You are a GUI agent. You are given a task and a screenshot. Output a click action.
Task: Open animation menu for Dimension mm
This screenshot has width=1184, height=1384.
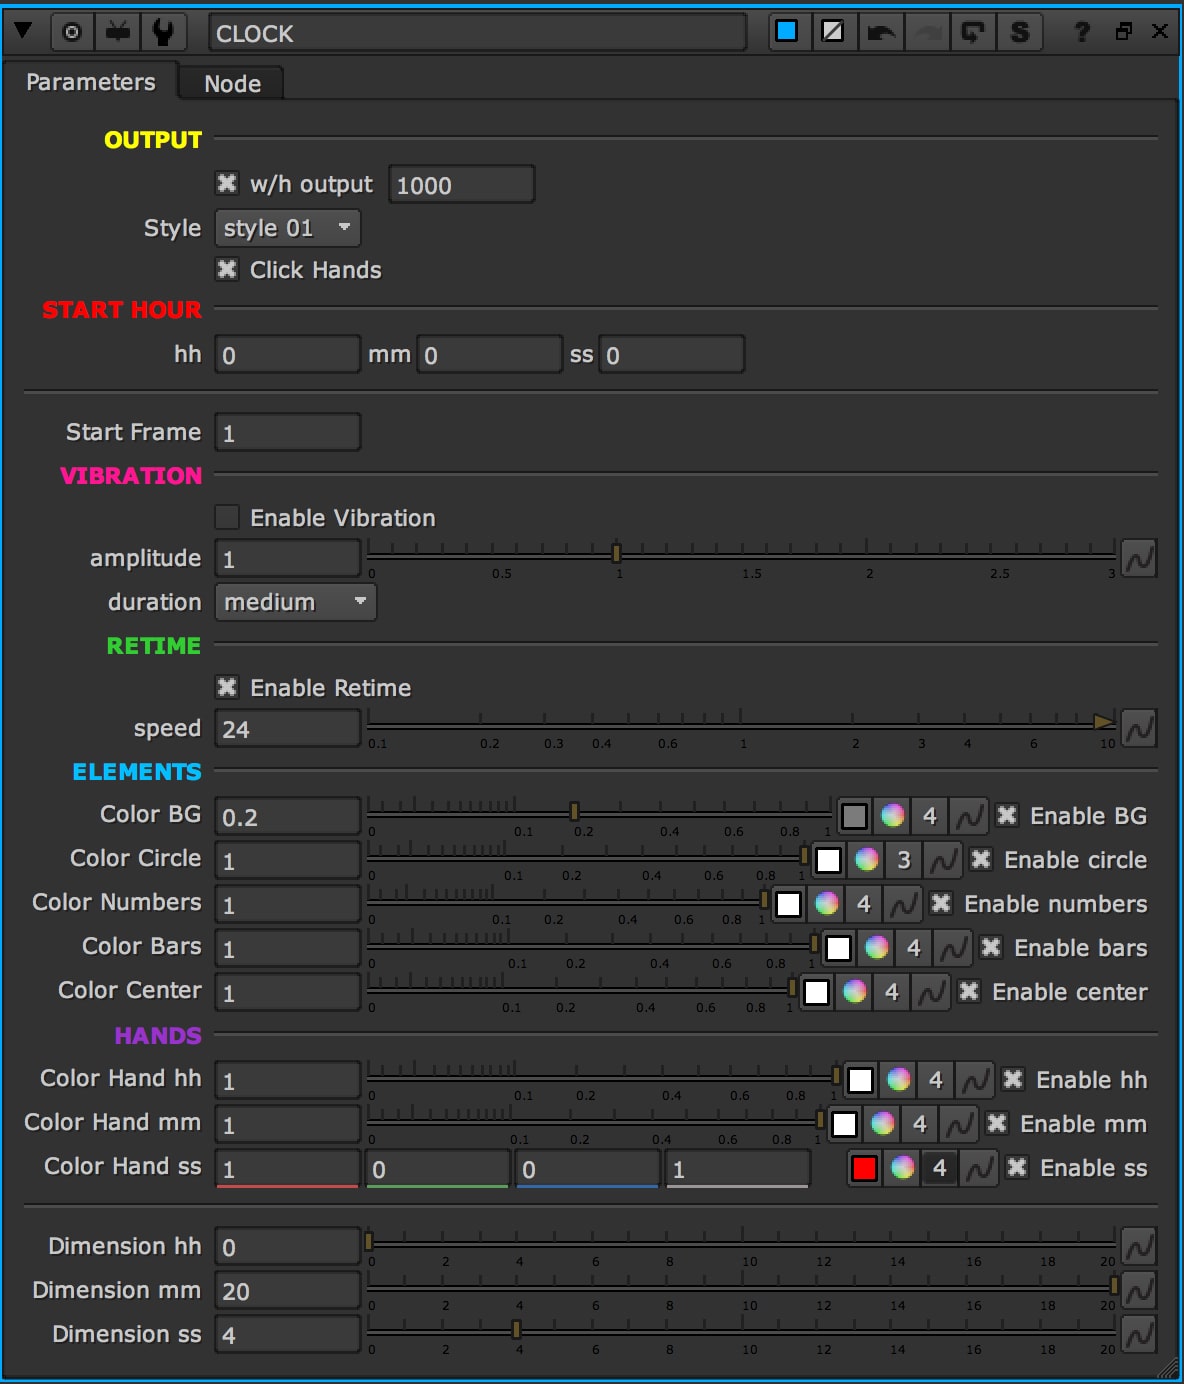coord(1138,1291)
